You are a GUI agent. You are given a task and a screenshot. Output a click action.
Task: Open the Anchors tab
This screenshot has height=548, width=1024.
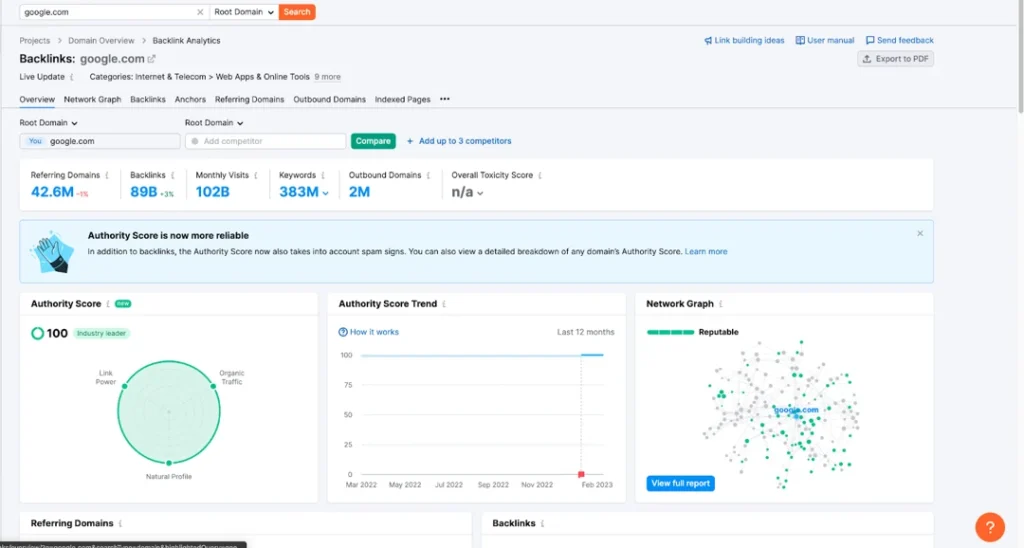tap(190, 99)
